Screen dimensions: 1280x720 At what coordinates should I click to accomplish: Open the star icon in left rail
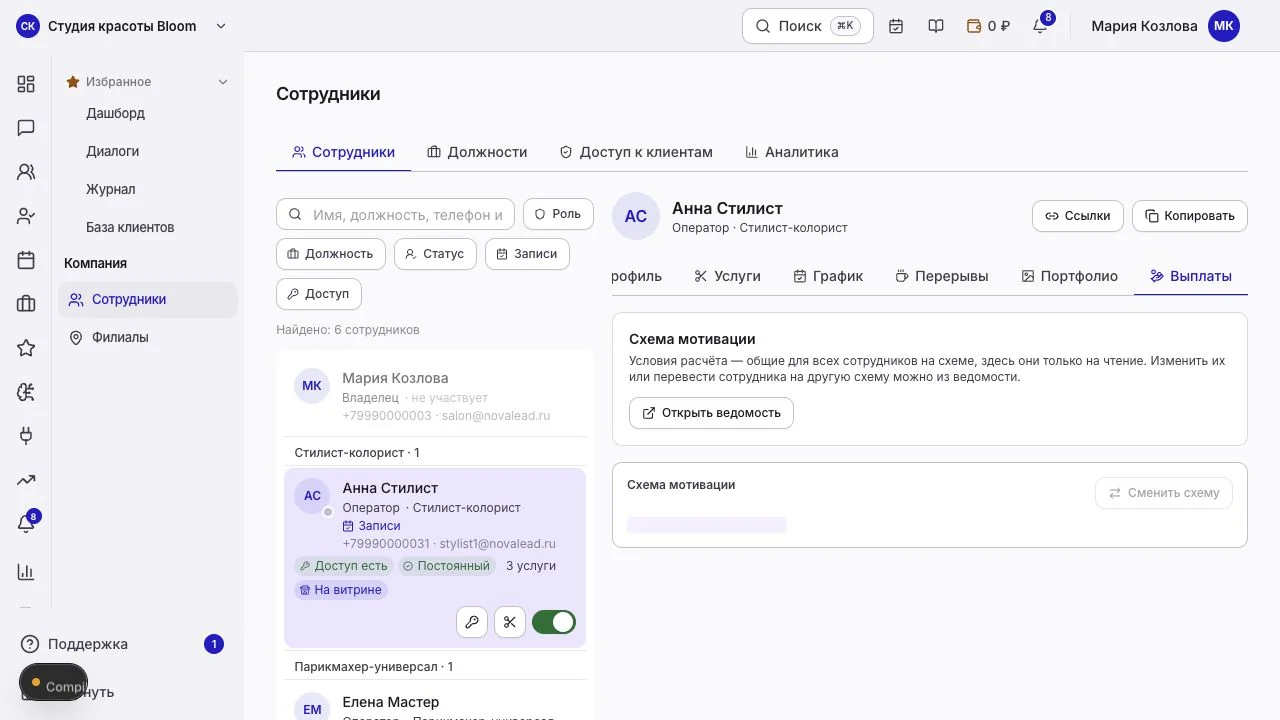pyautogui.click(x=26, y=348)
